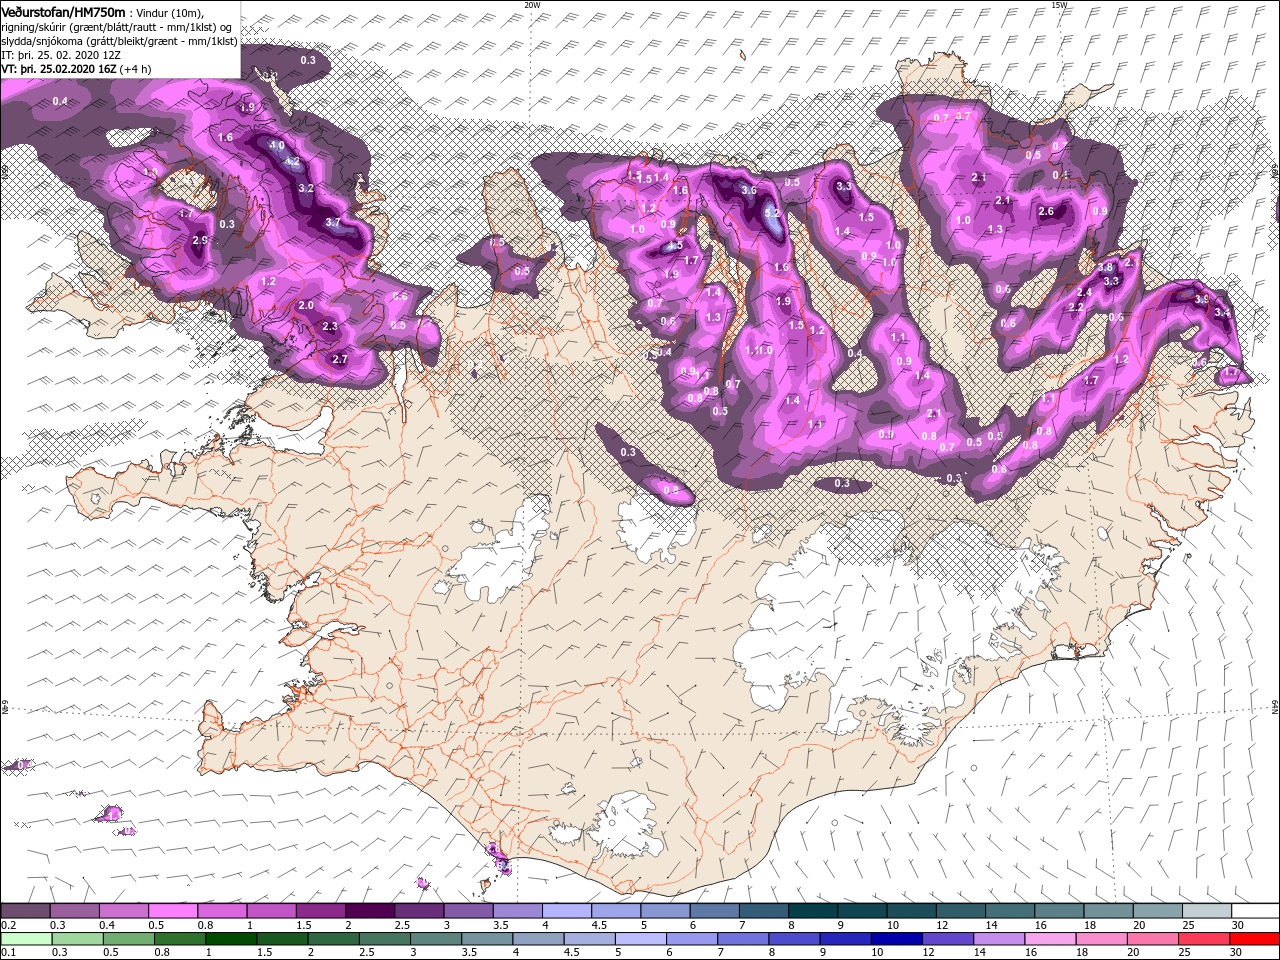Viewport: 1280px width, 960px height.
Task: Click the 5.2 precipitation value on the map
Action: (771, 213)
